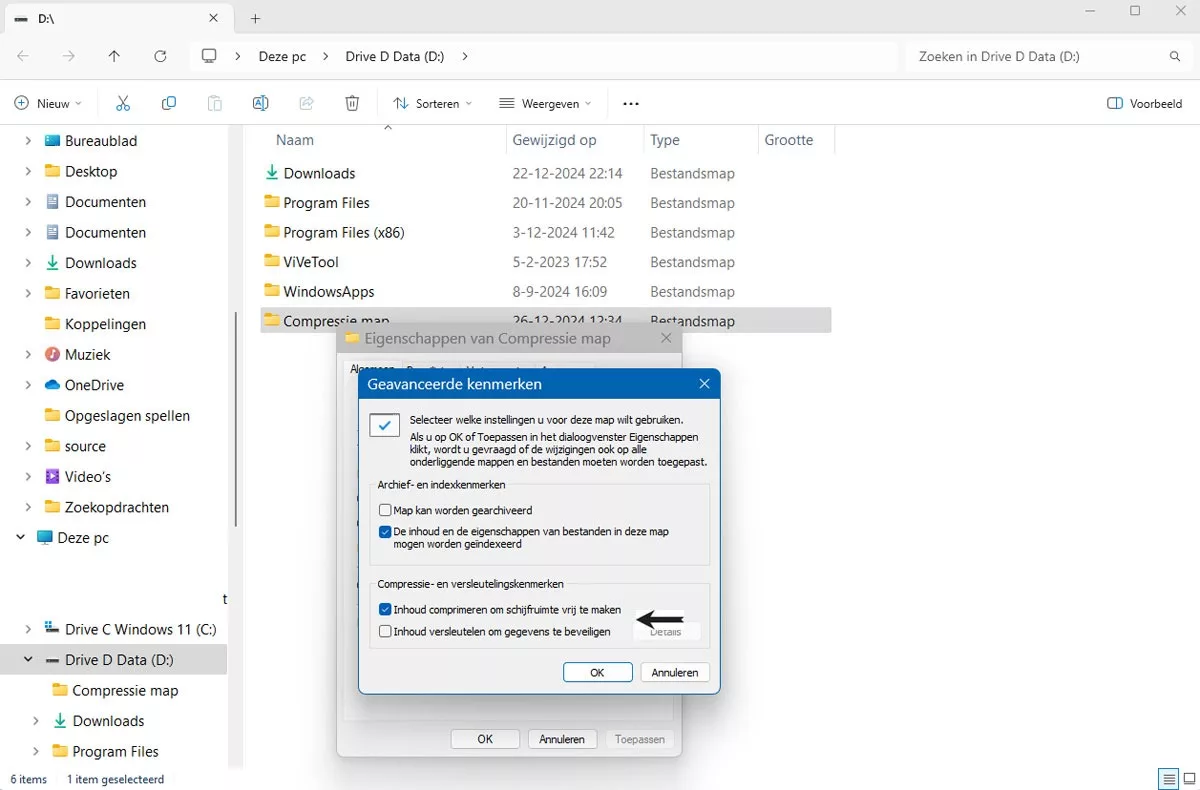The height and width of the screenshot is (790, 1200).
Task: Close the D:\ tab
Action: click(x=213, y=18)
